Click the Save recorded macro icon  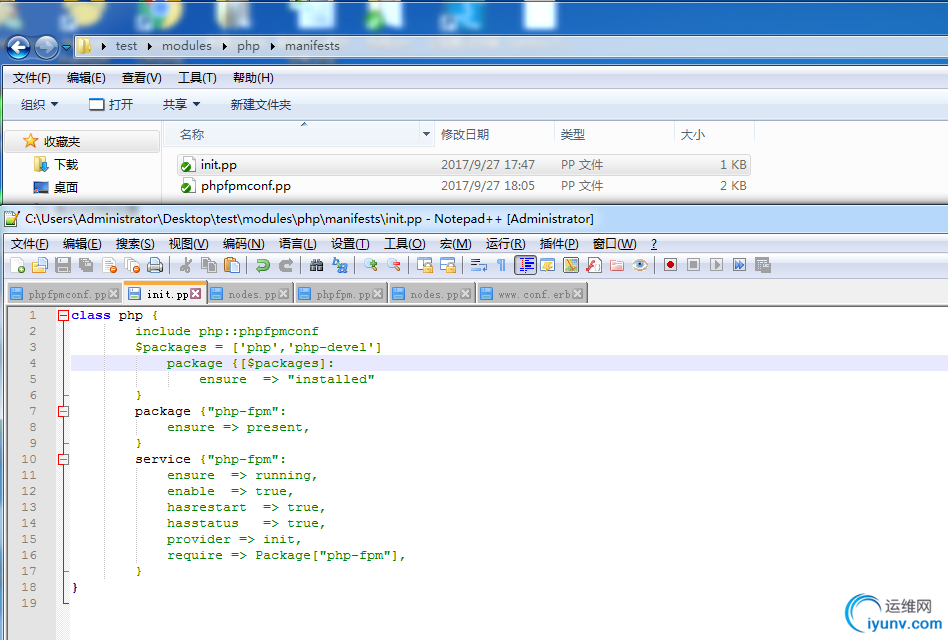pyautogui.click(x=762, y=265)
